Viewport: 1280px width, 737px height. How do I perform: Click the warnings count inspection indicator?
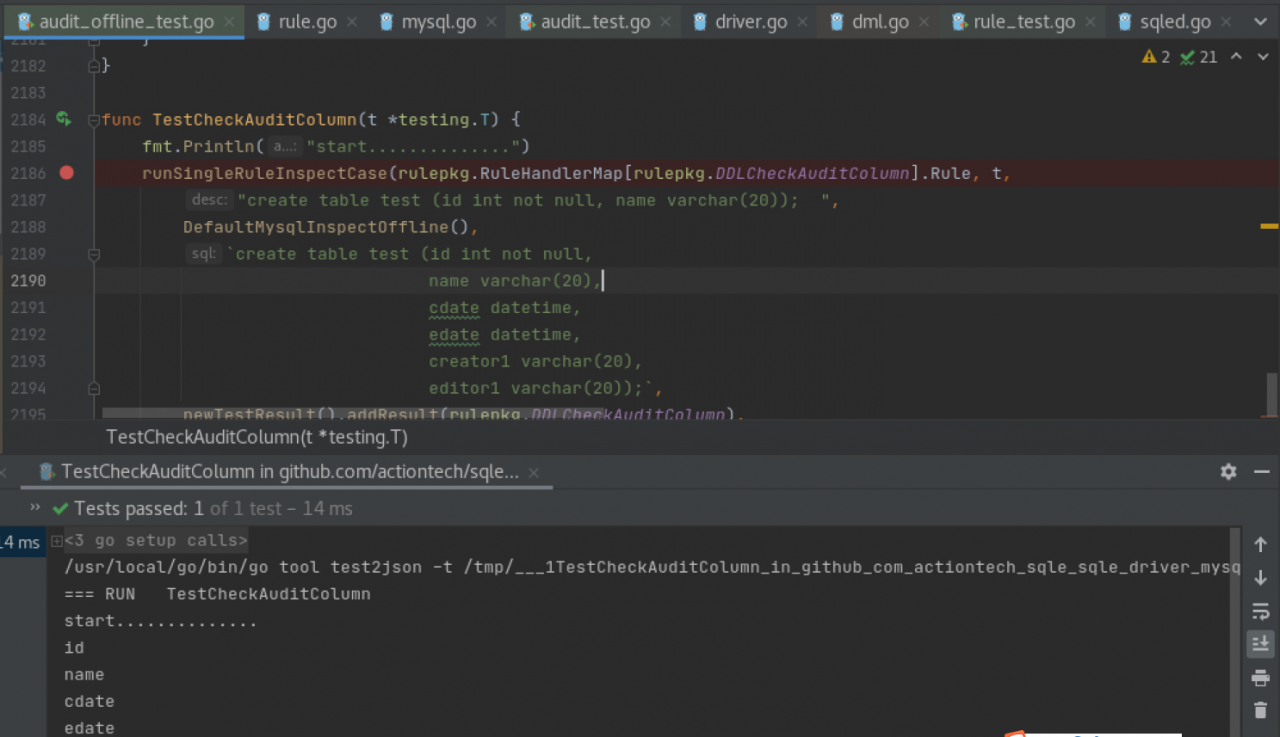pyautogui.click(x=1155, y=57)
